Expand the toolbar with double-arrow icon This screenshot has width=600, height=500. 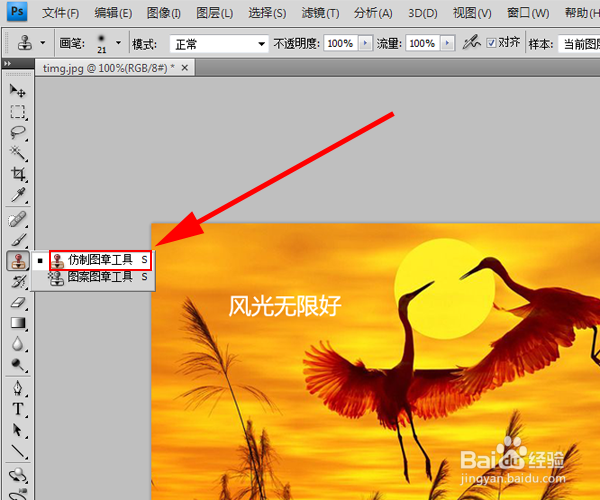tap(7, 63)
